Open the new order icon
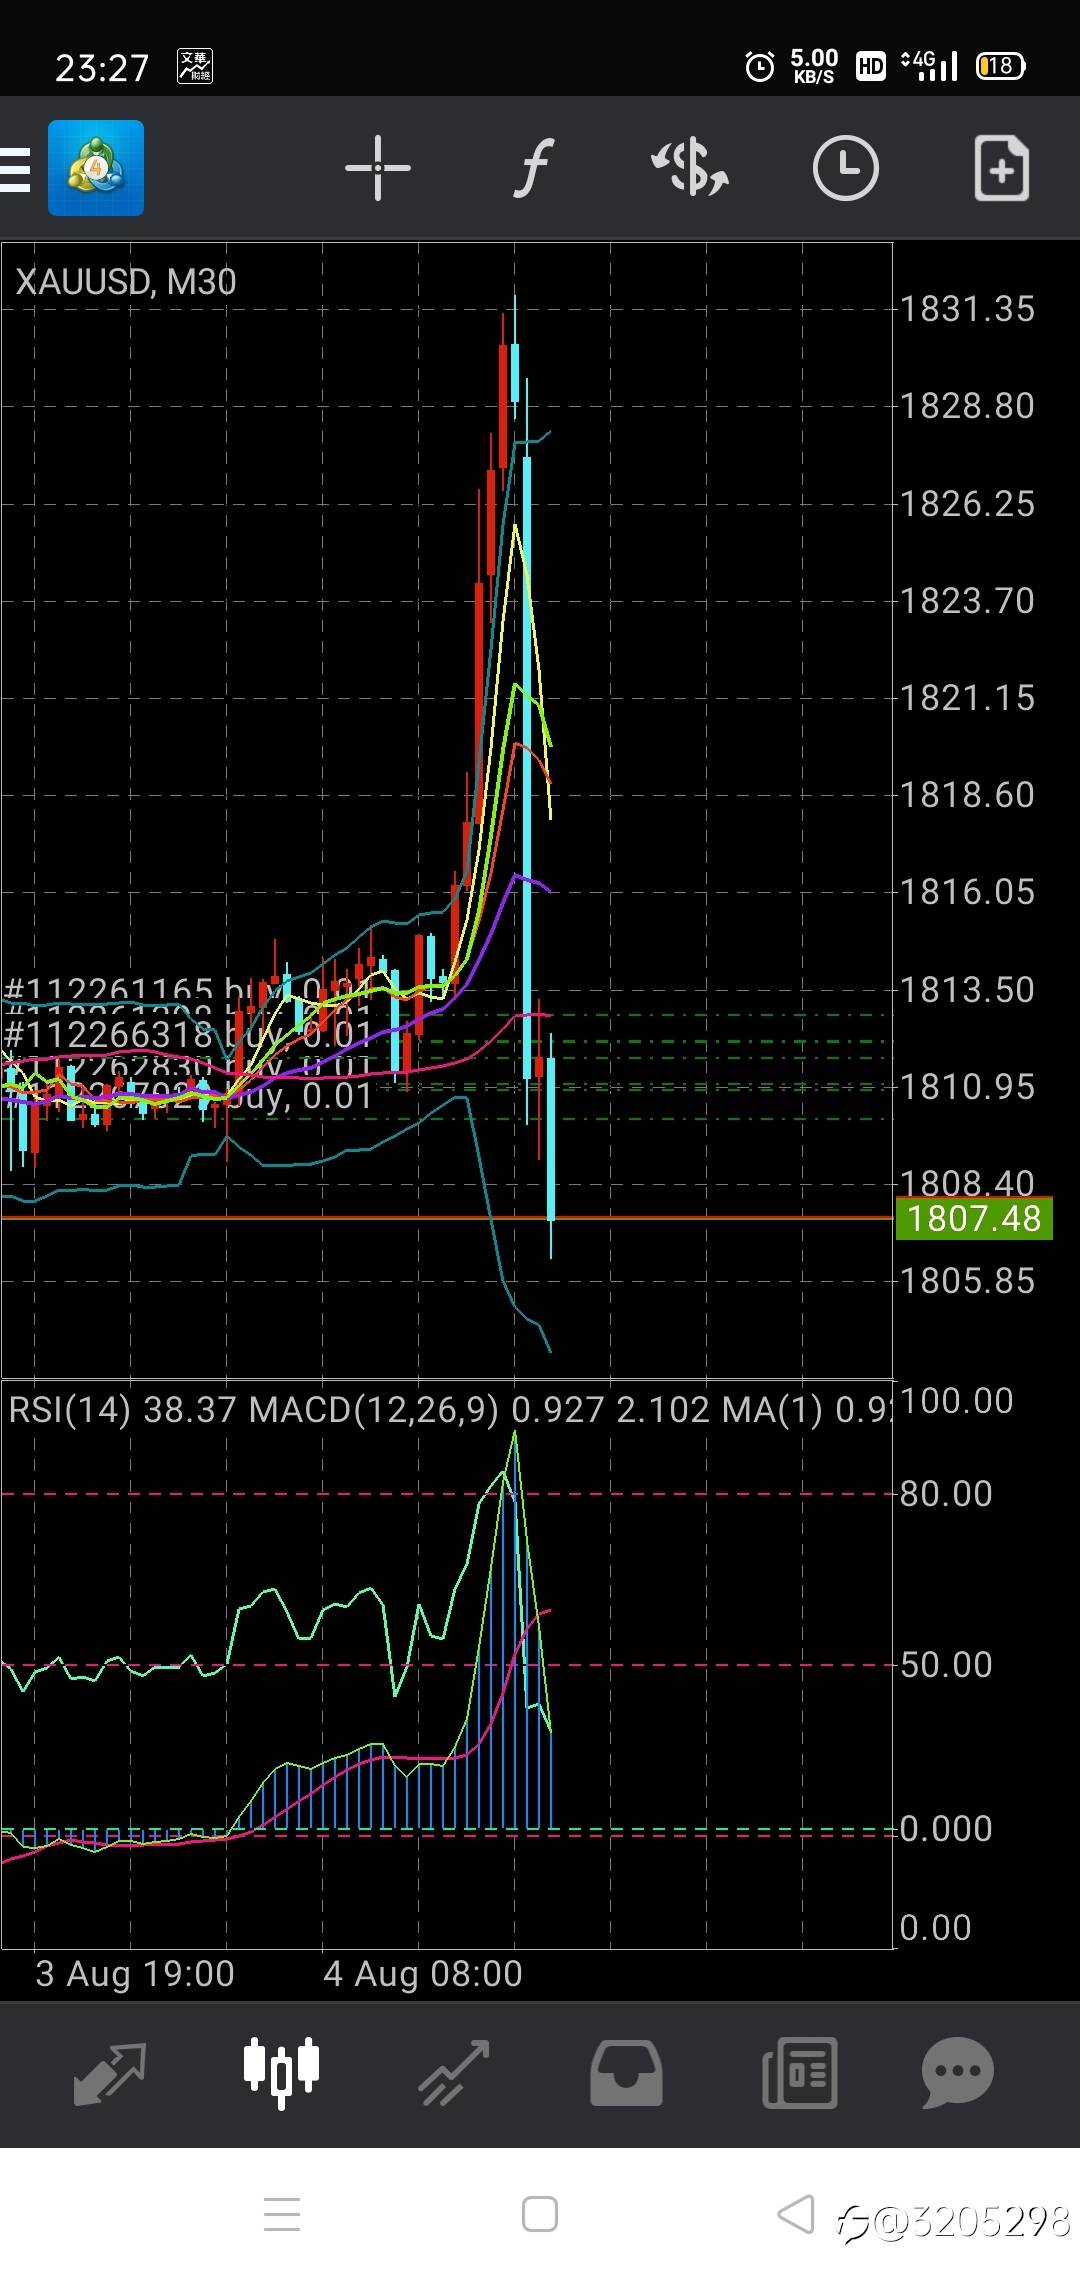This screenshot has width=1080, height=2280. 1001,168
